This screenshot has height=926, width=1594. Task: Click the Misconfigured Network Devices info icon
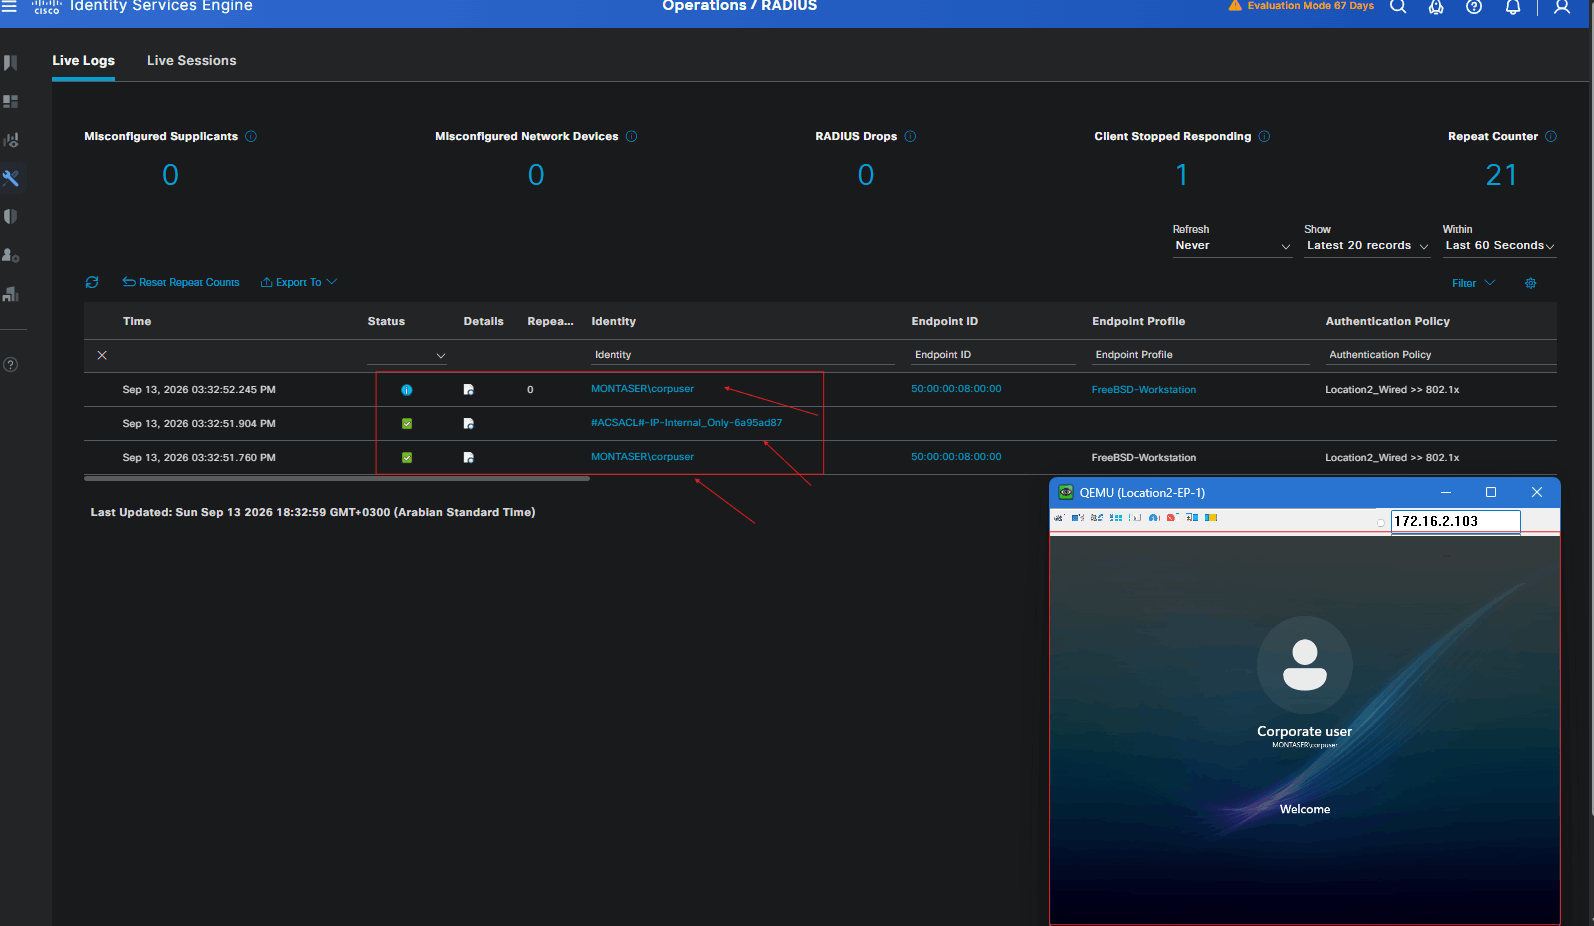(x=632, y=136)
